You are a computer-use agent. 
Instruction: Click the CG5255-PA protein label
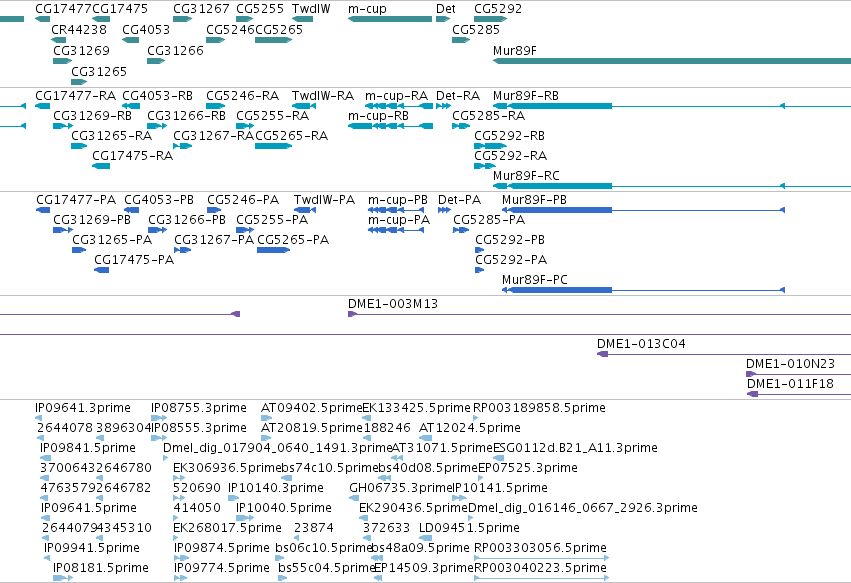click(272, 220)
